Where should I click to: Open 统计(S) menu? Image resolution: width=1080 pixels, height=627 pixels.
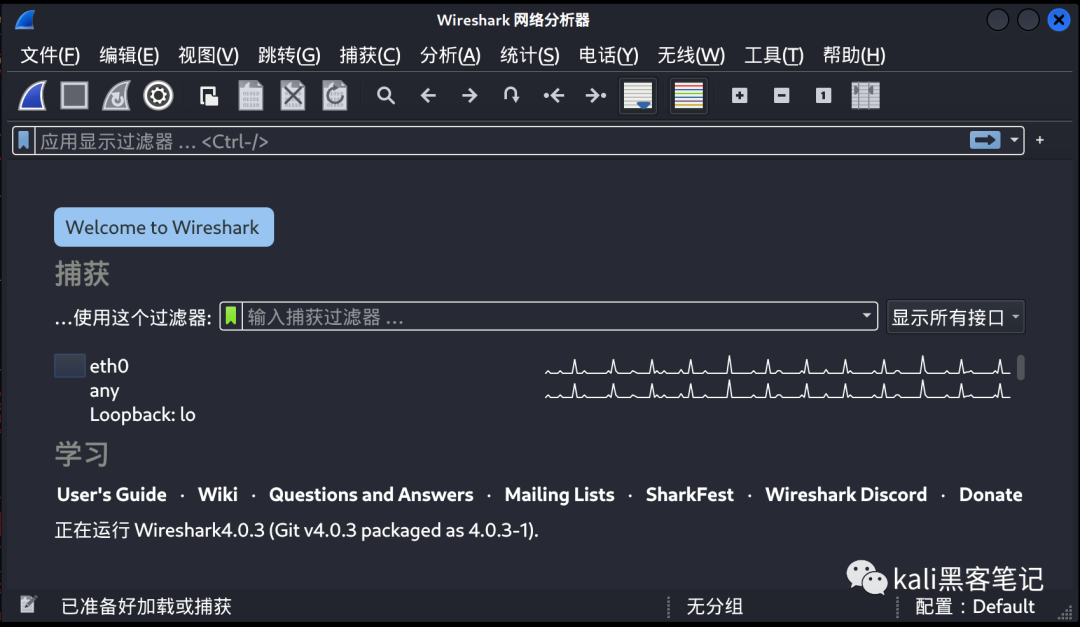(530, 55)
